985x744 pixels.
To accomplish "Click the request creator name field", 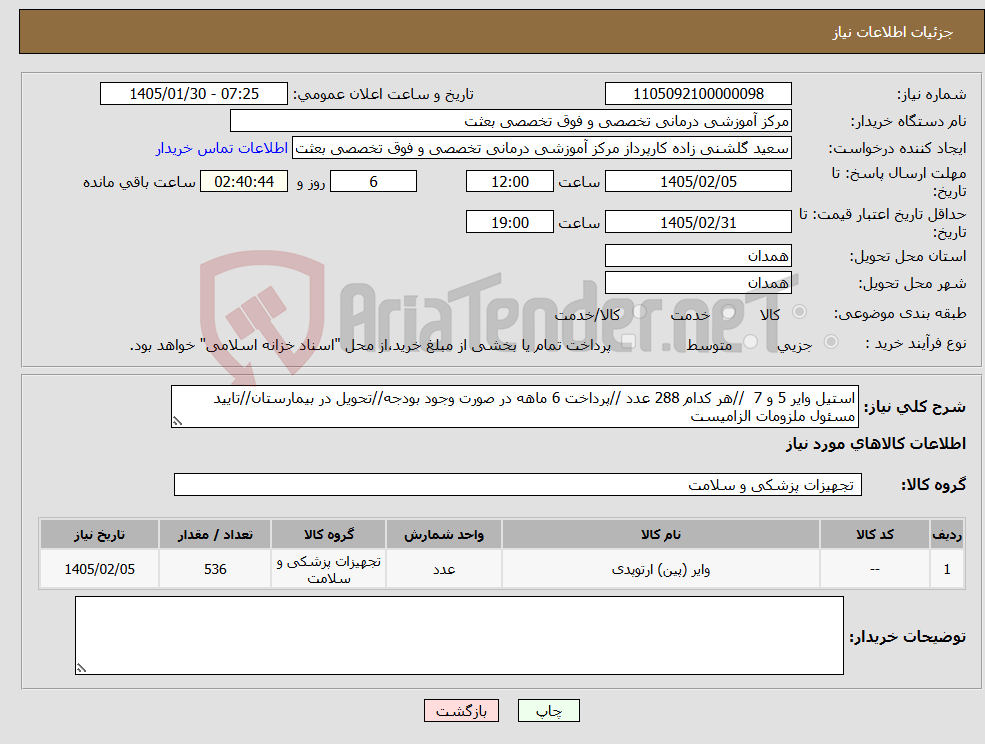I will point(541,148).
